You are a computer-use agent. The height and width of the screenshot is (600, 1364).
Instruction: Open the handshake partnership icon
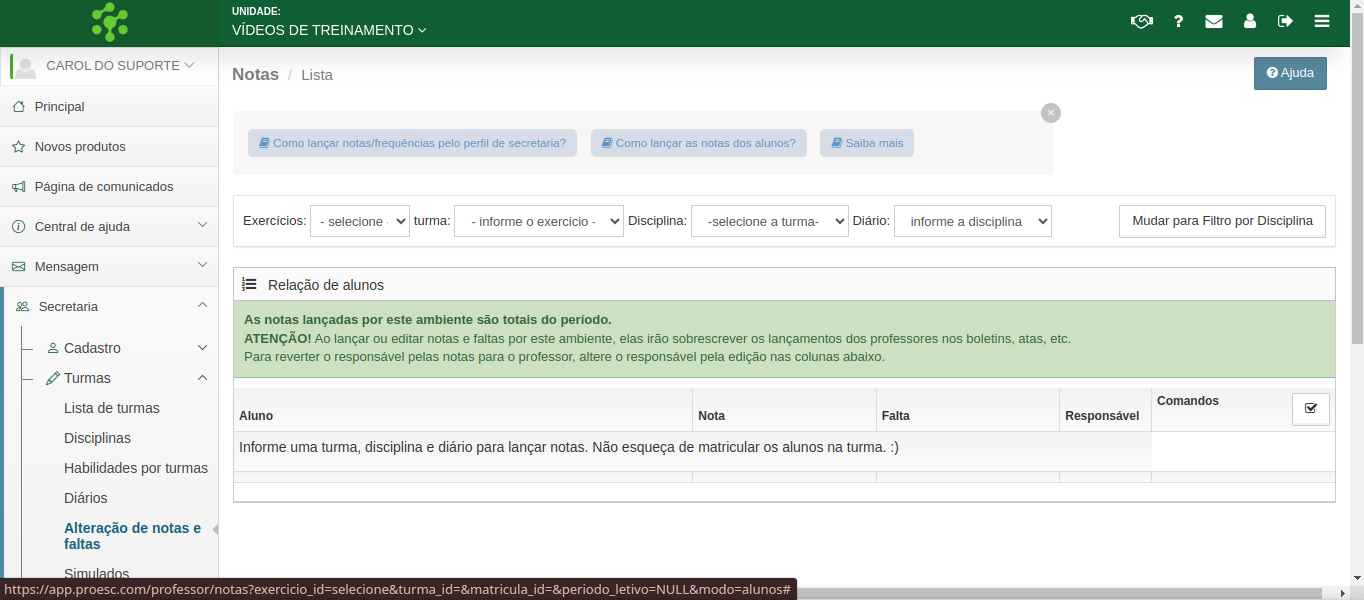1142,21
